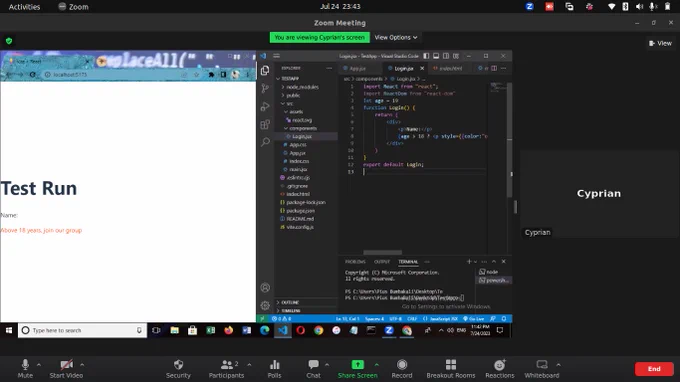The image size is (680, 382).
Task: Open the Explorer view in VS Code activity bar
Action: click(265, 70)
